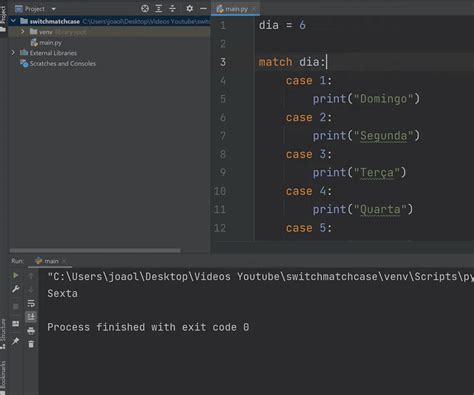Image resolution: width=474 pixels, height=395 pixels.
Task: Expand the venv folder
Action: pyautogui.click(x=22, y=32)
